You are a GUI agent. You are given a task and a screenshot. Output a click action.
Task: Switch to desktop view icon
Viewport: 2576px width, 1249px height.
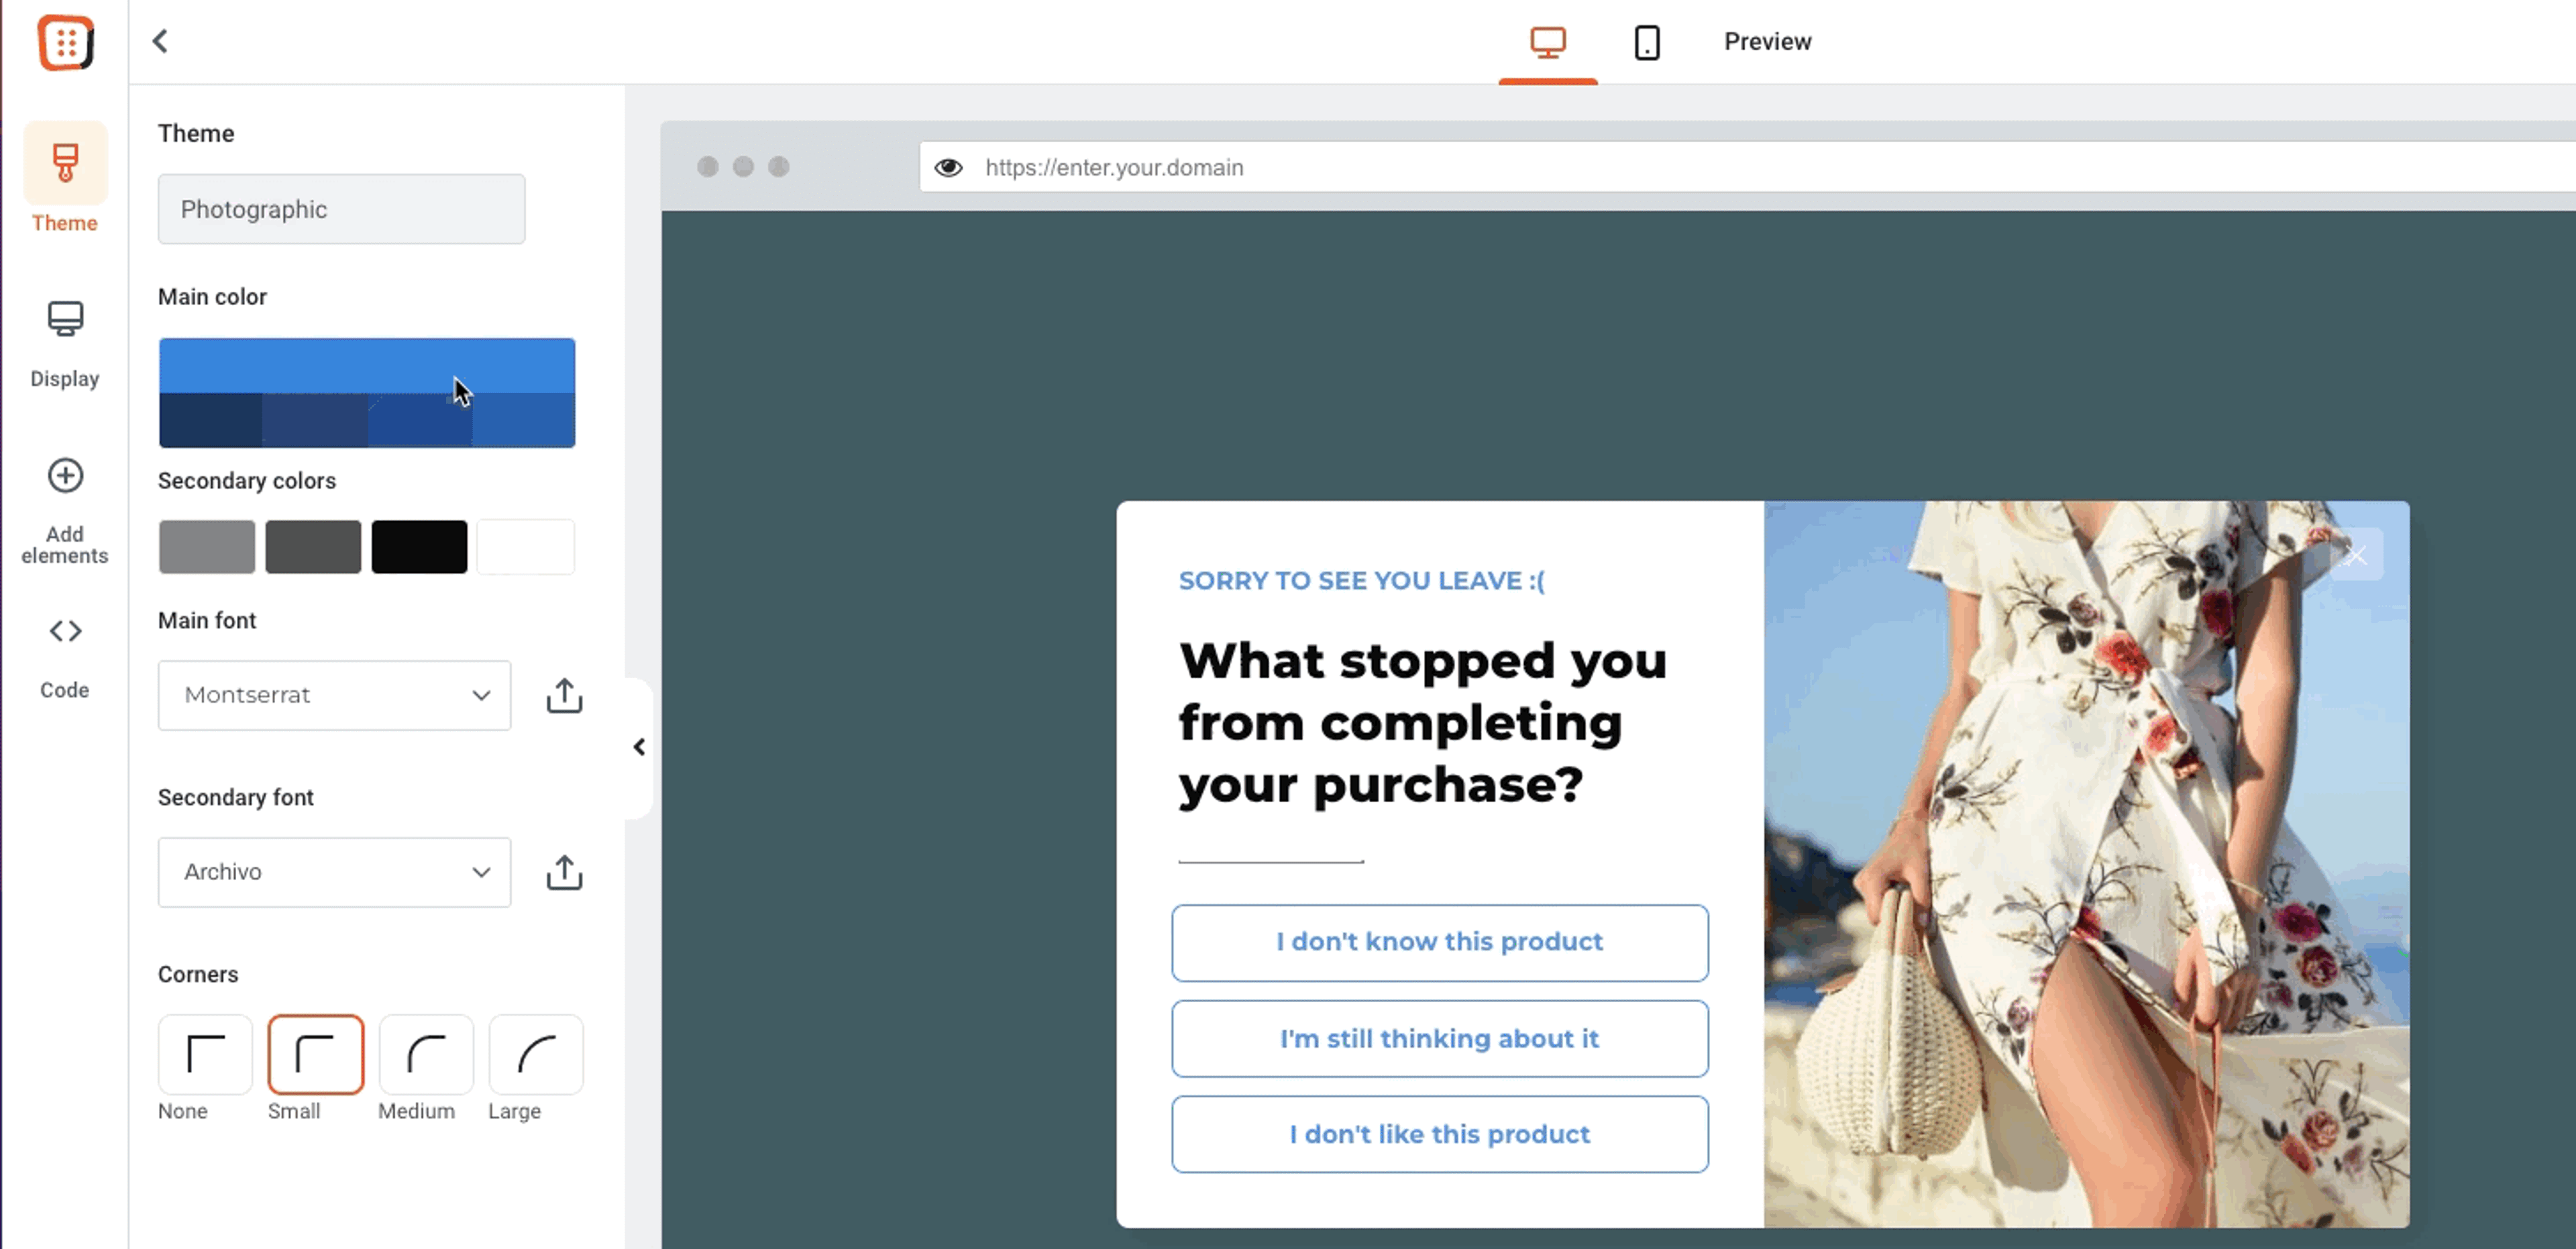point(1547,42)
